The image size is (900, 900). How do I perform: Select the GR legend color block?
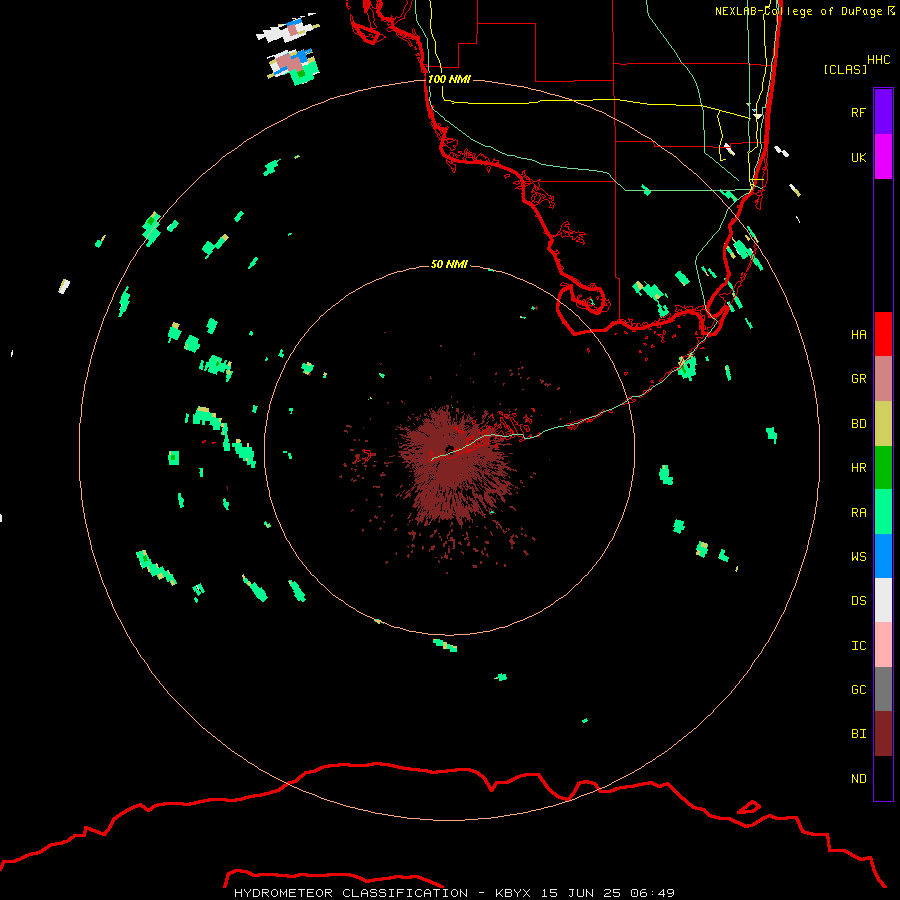pos(883,379)
